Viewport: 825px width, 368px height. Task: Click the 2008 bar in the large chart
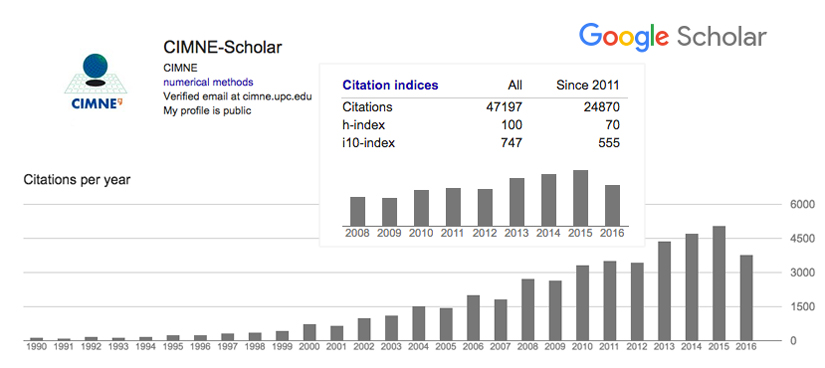click(528, 310)
